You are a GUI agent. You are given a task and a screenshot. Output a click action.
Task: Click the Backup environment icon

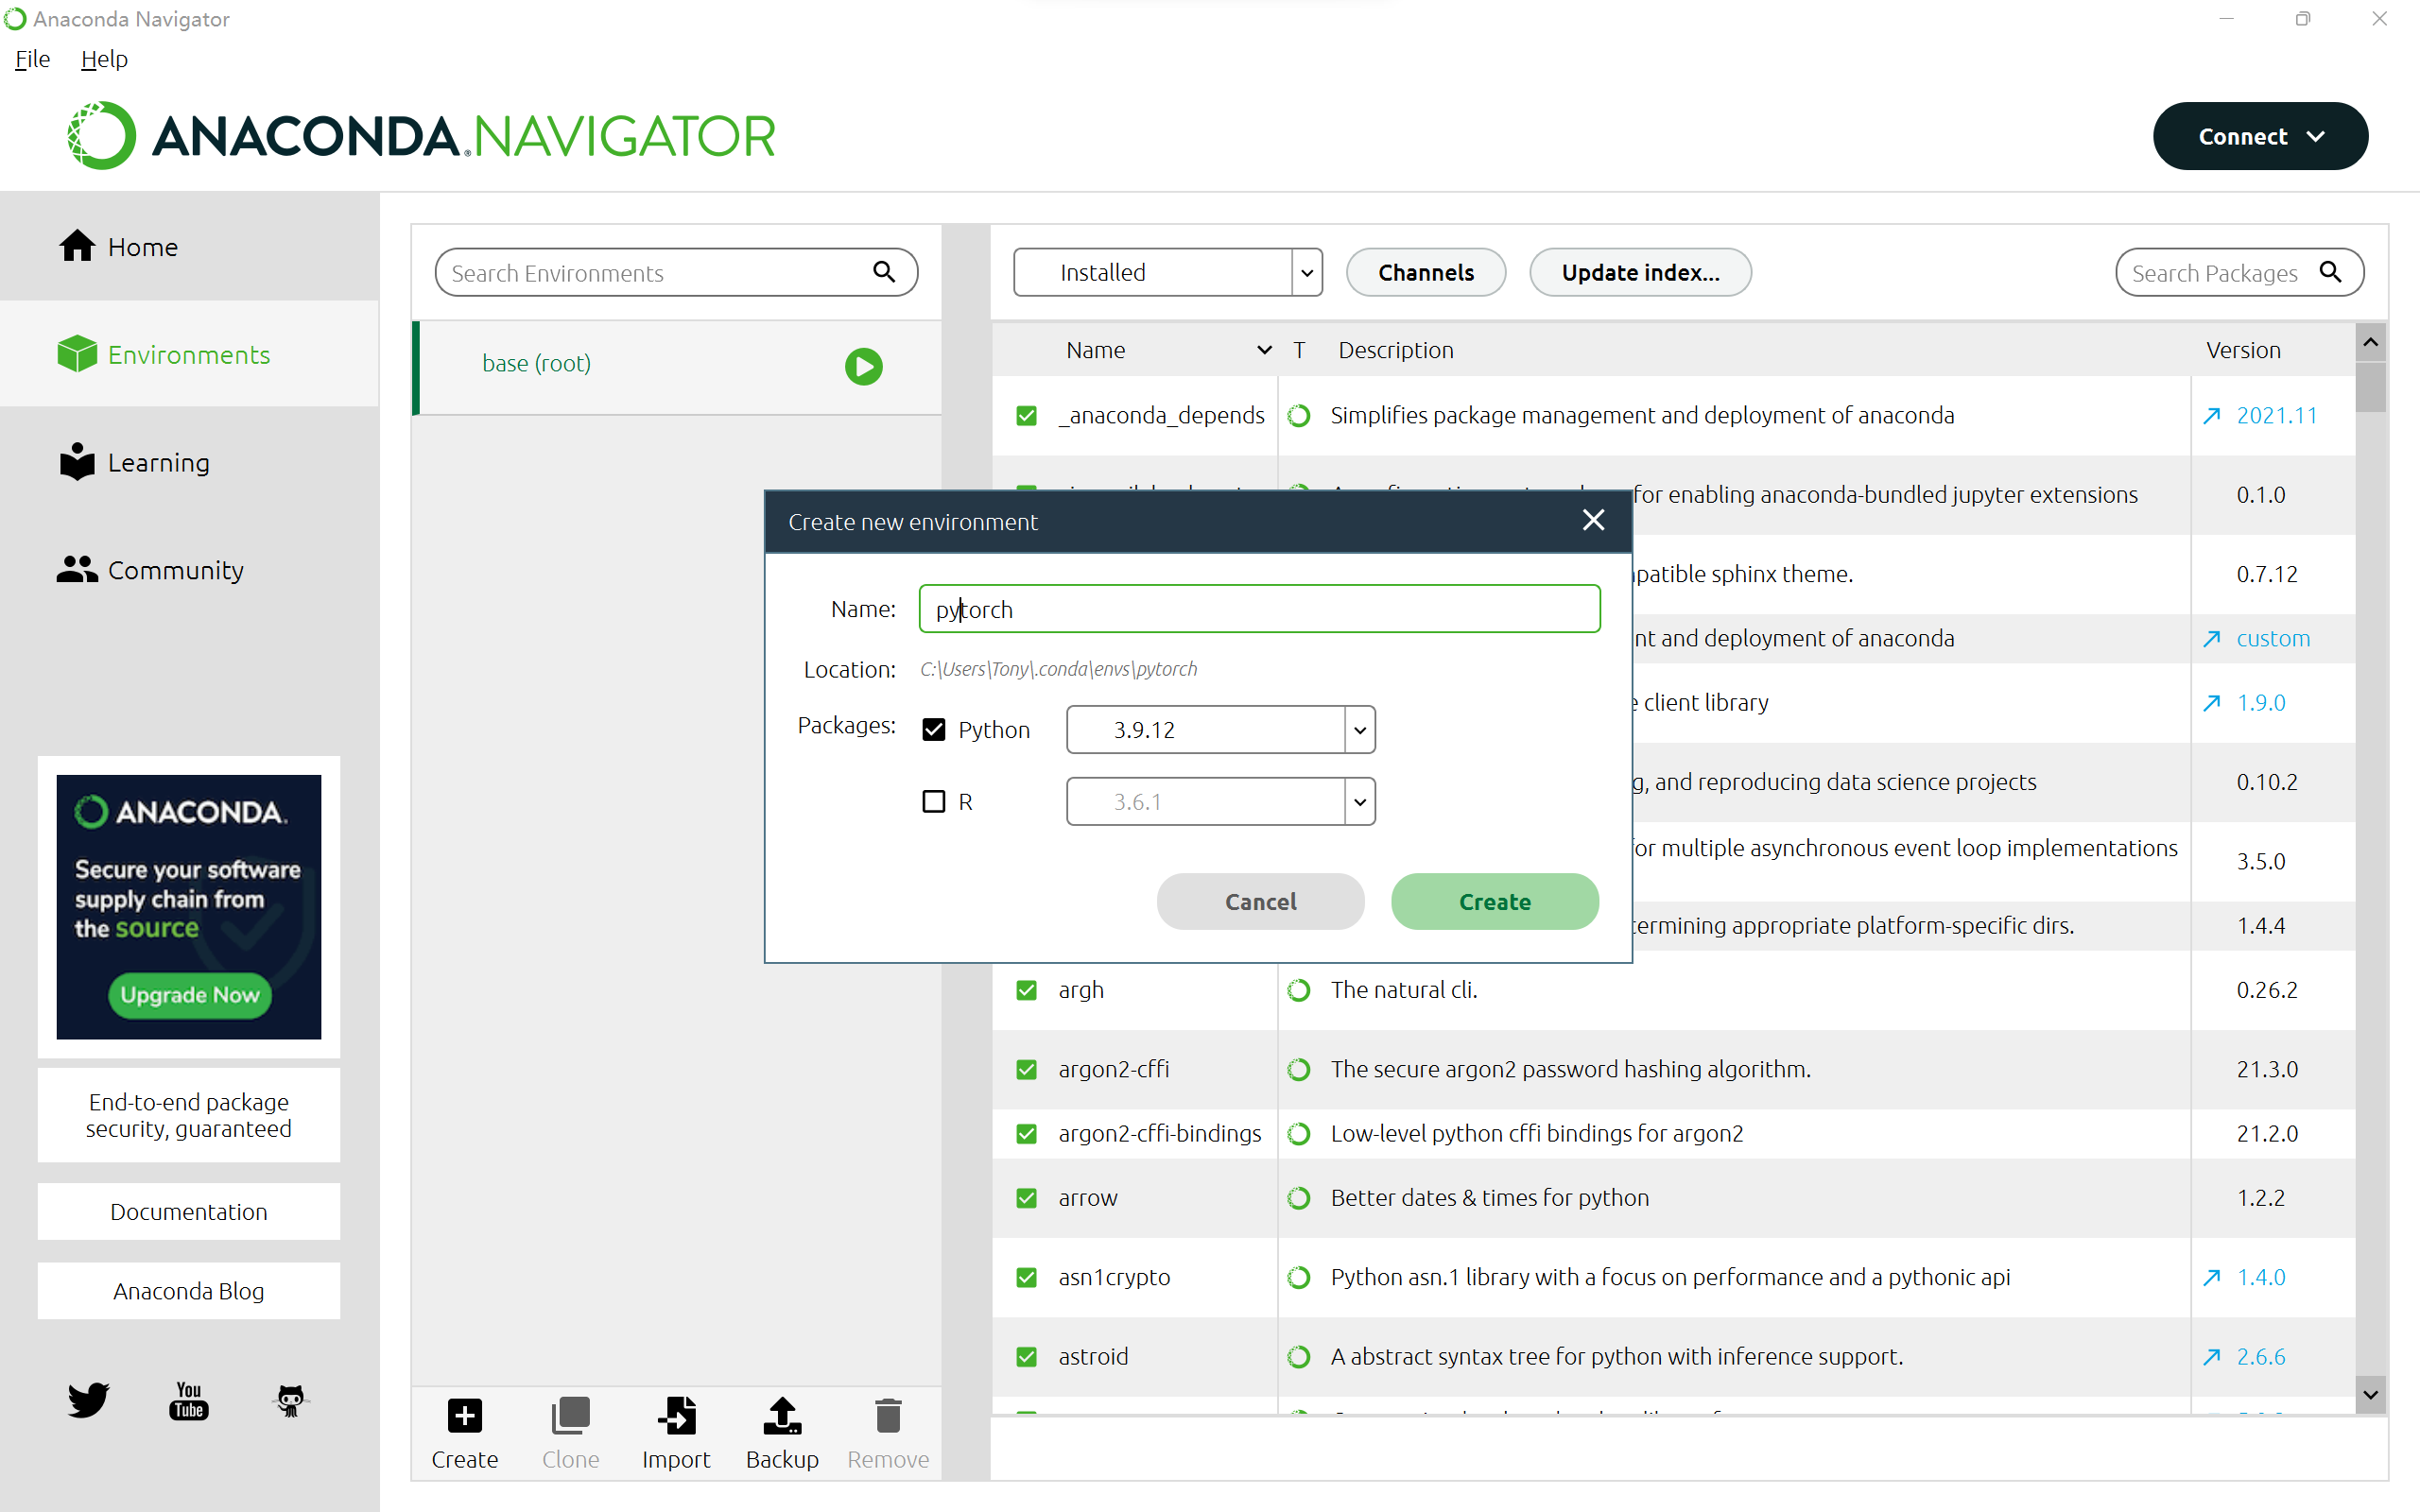782,1416
